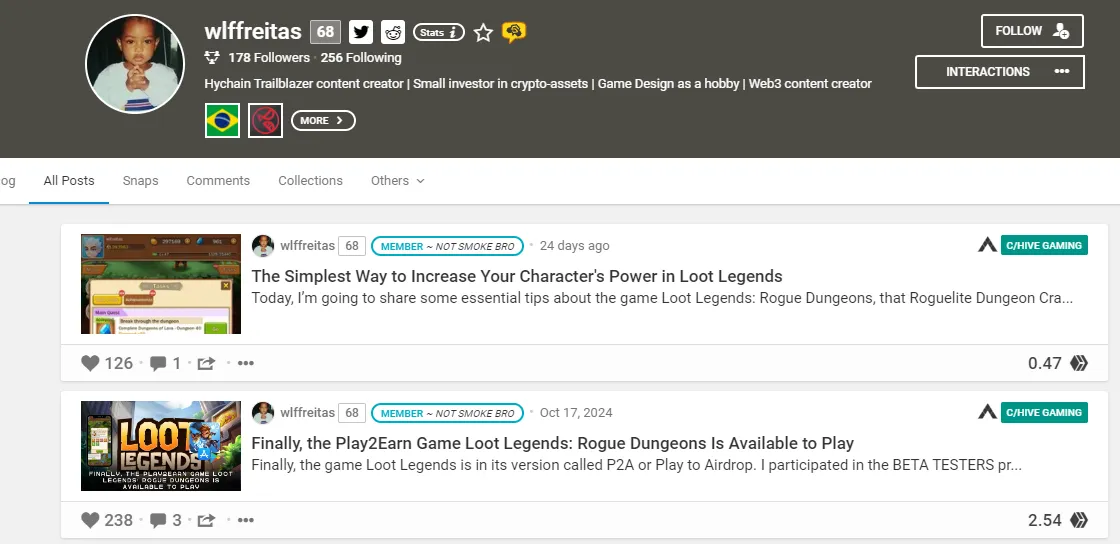The height and width of the screenshot is (544, 1120).
Task: Switch to the Snaps tab
Action: [x=140, y=181]
